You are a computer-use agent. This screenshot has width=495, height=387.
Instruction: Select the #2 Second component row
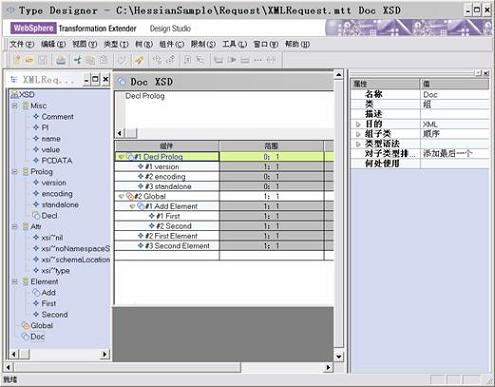166,226
